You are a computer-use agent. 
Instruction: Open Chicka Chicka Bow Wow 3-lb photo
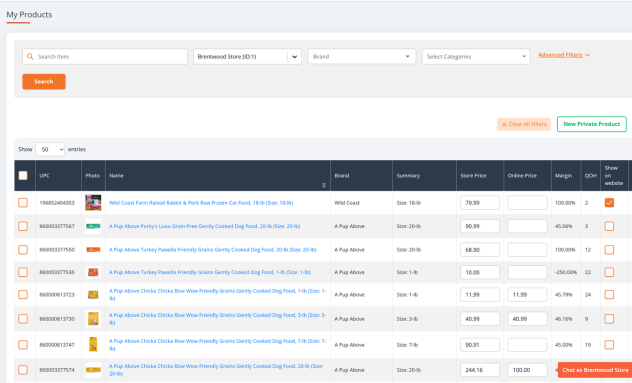pos(93,319)
